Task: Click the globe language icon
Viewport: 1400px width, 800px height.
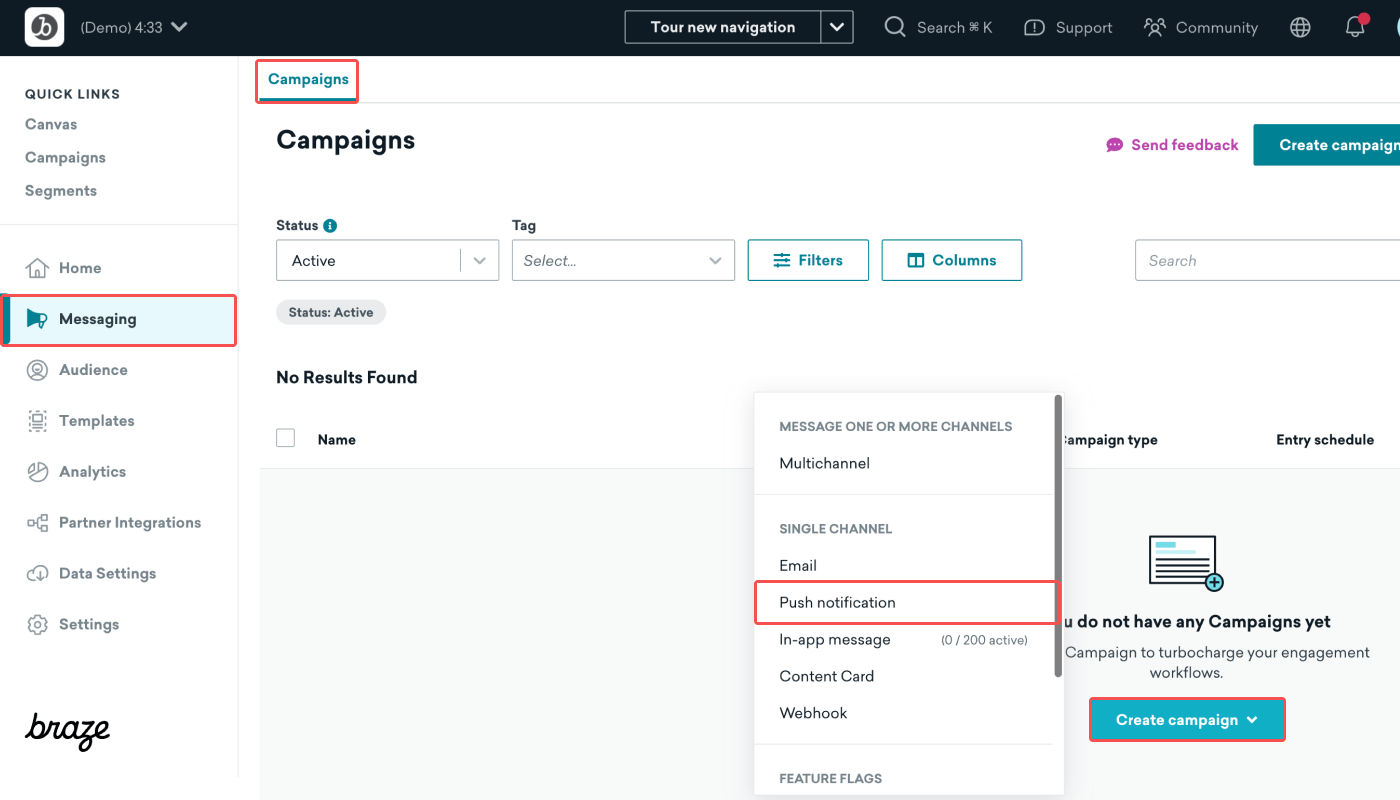Action: [x=1300, y=27]
